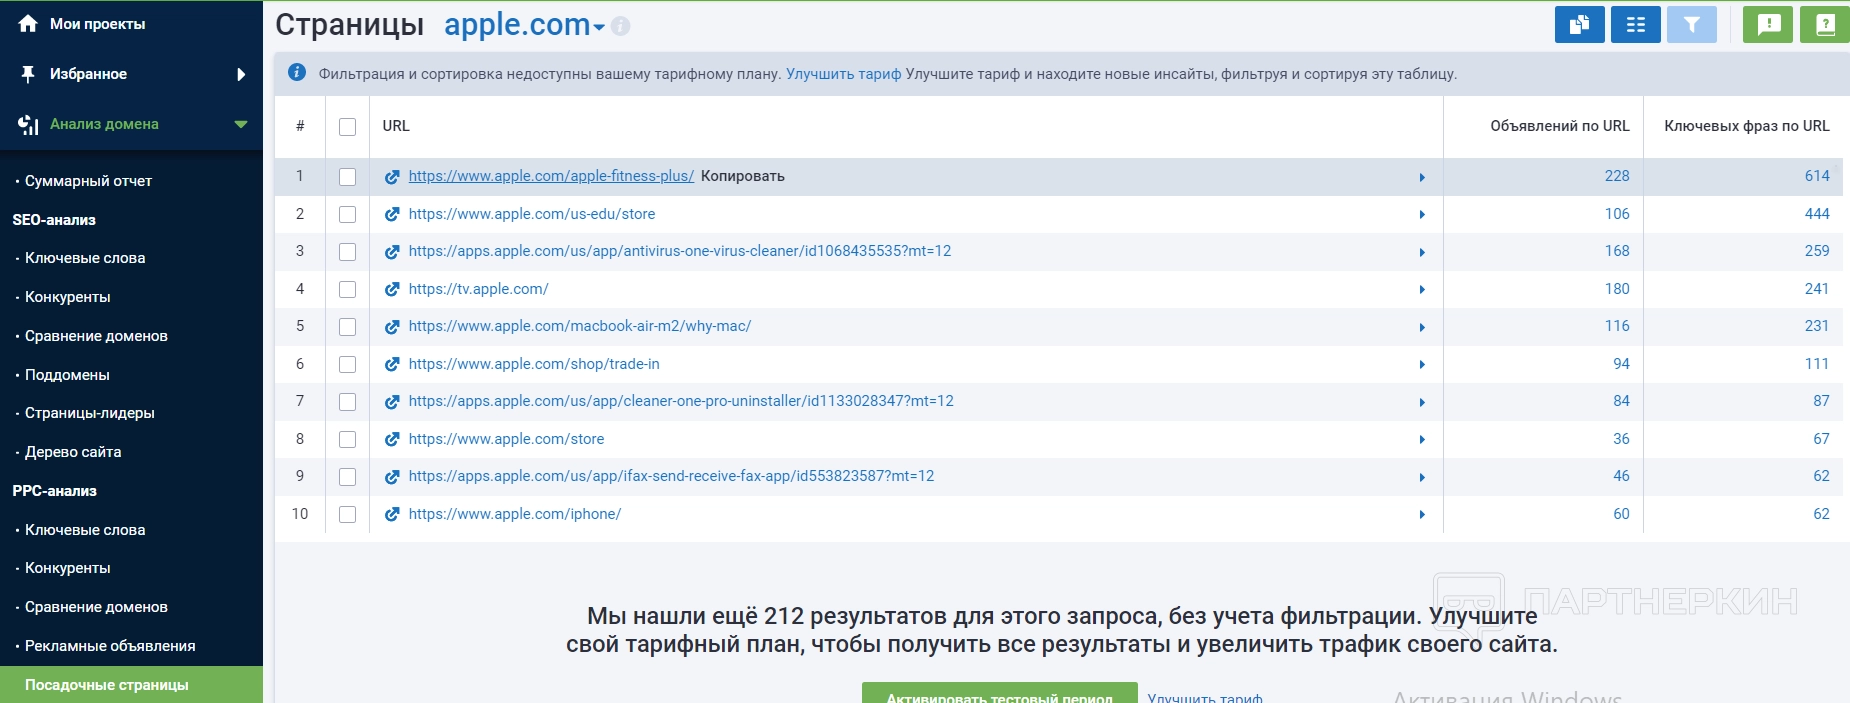Image resolution: width=1850 pixels, height=703 pixels.
Task: Click the green feedback message icon
Action: (x=1768, y=25)
